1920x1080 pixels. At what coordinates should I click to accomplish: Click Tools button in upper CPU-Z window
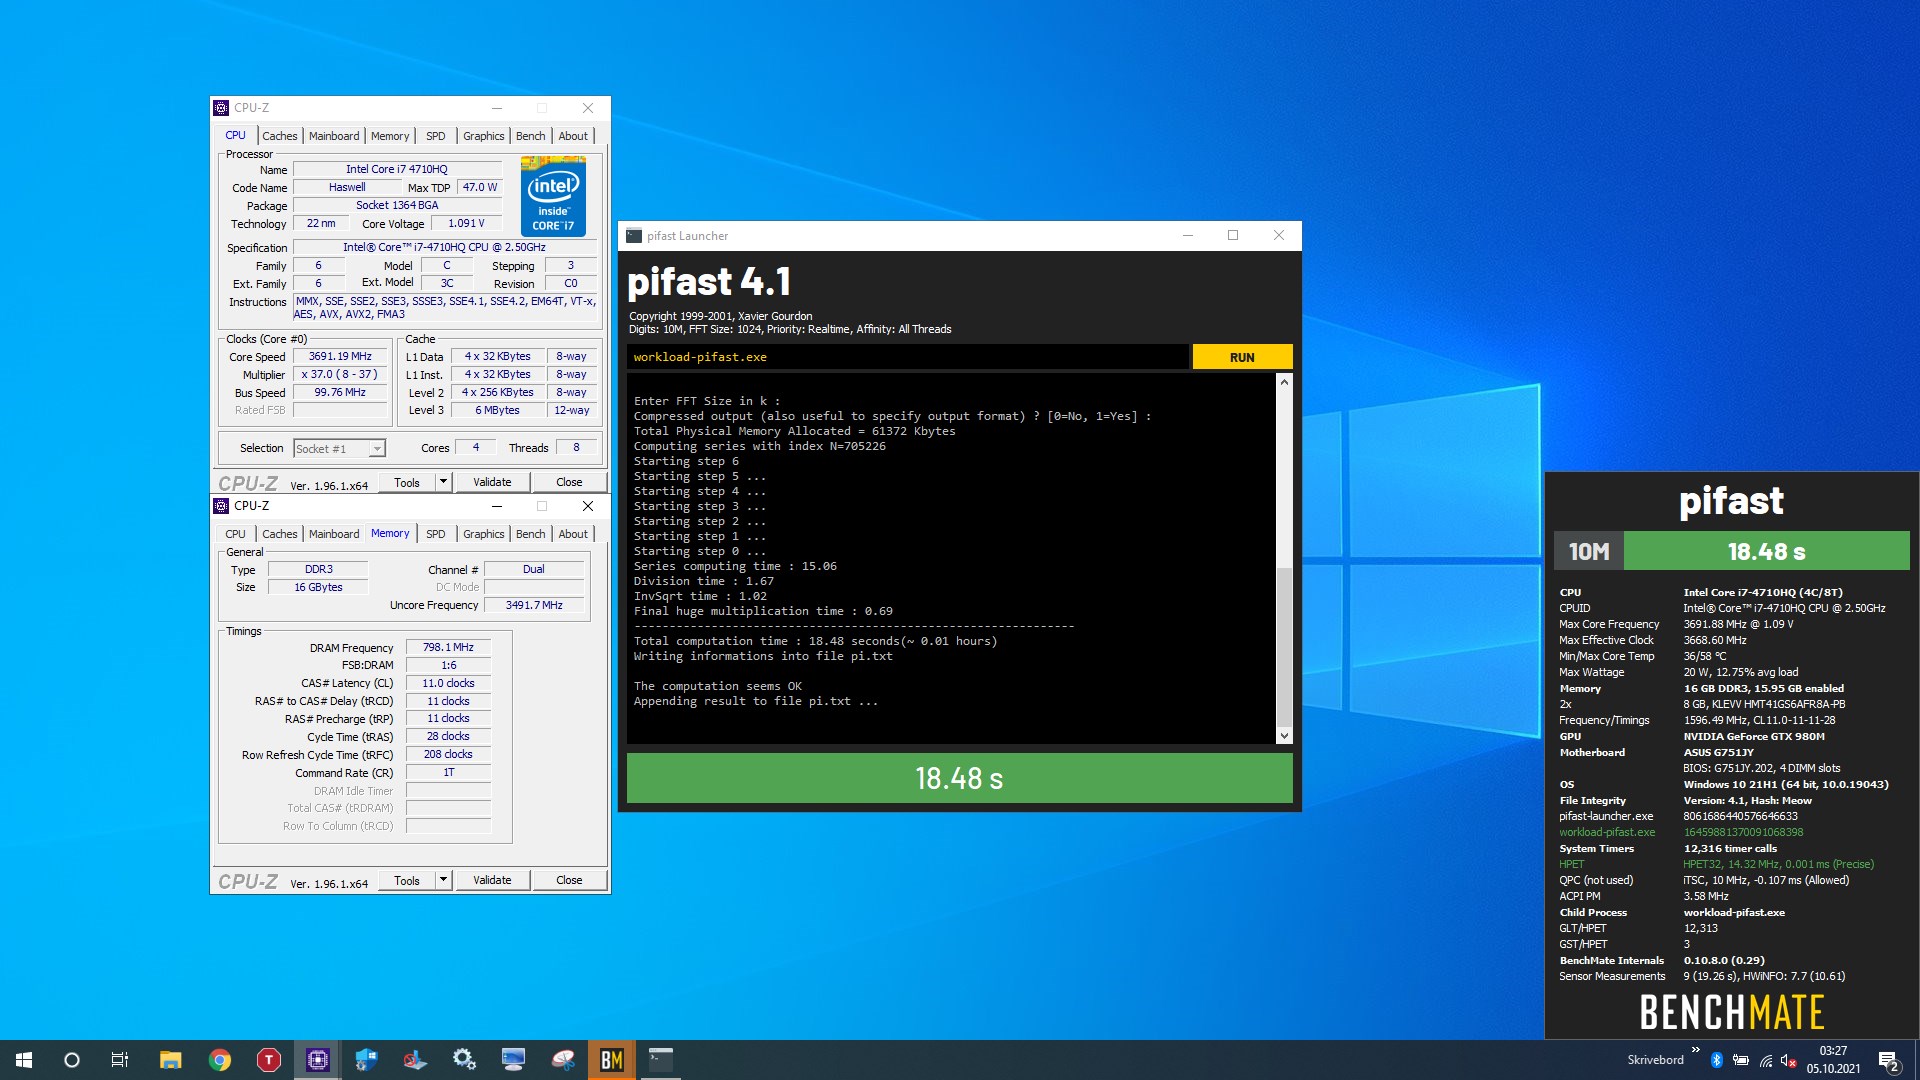407,483
